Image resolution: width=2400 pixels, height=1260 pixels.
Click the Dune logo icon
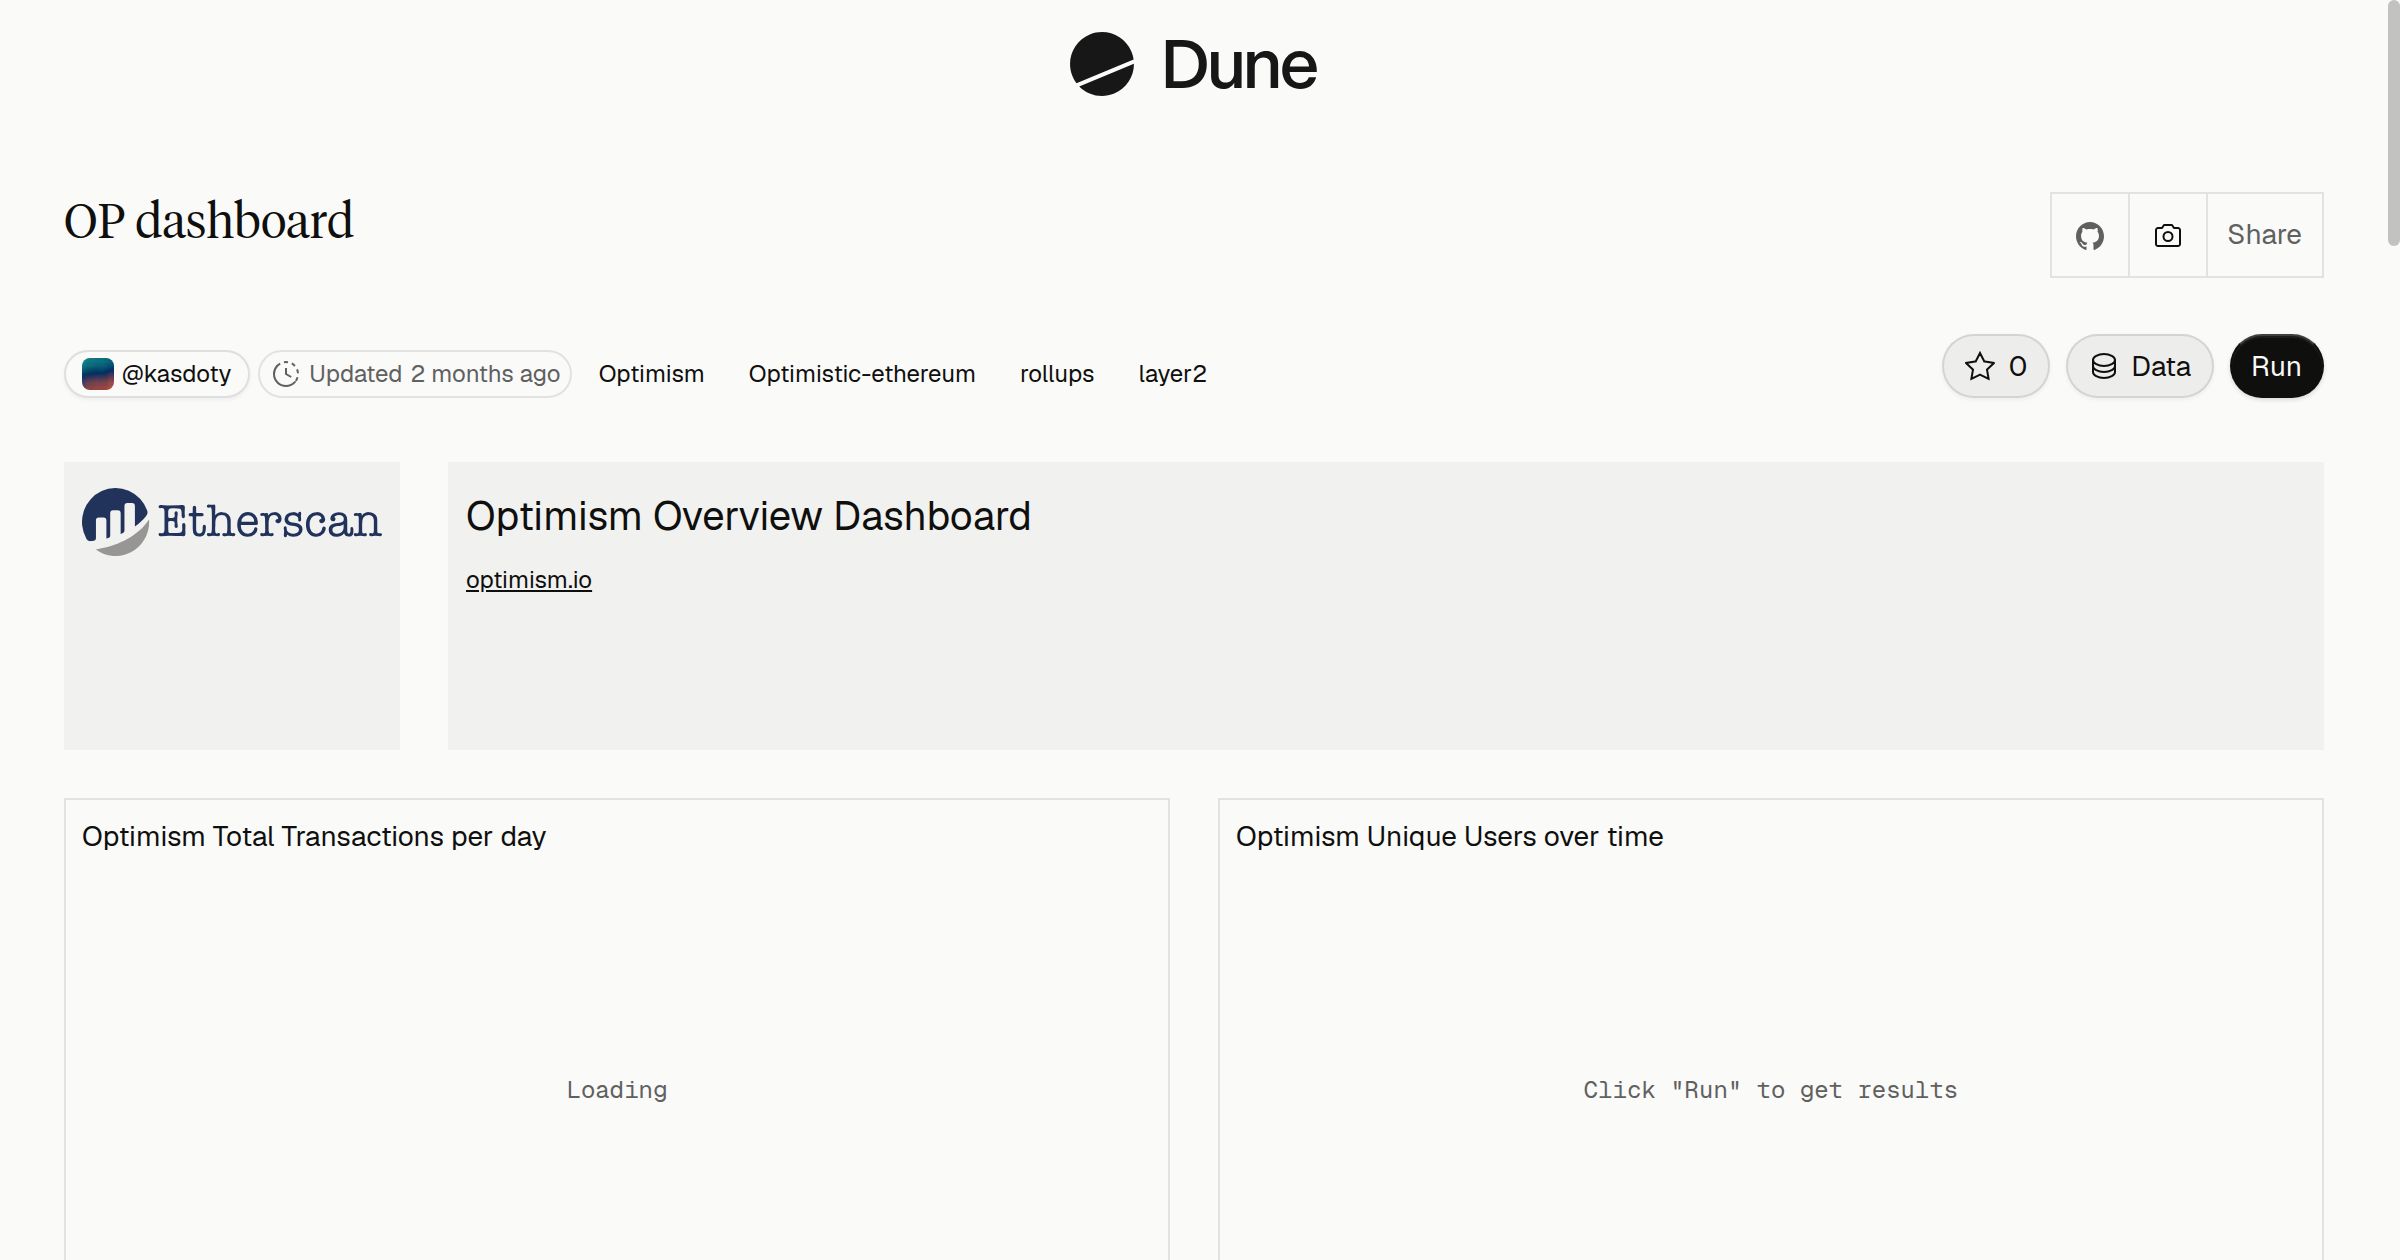click(1101, 64)
